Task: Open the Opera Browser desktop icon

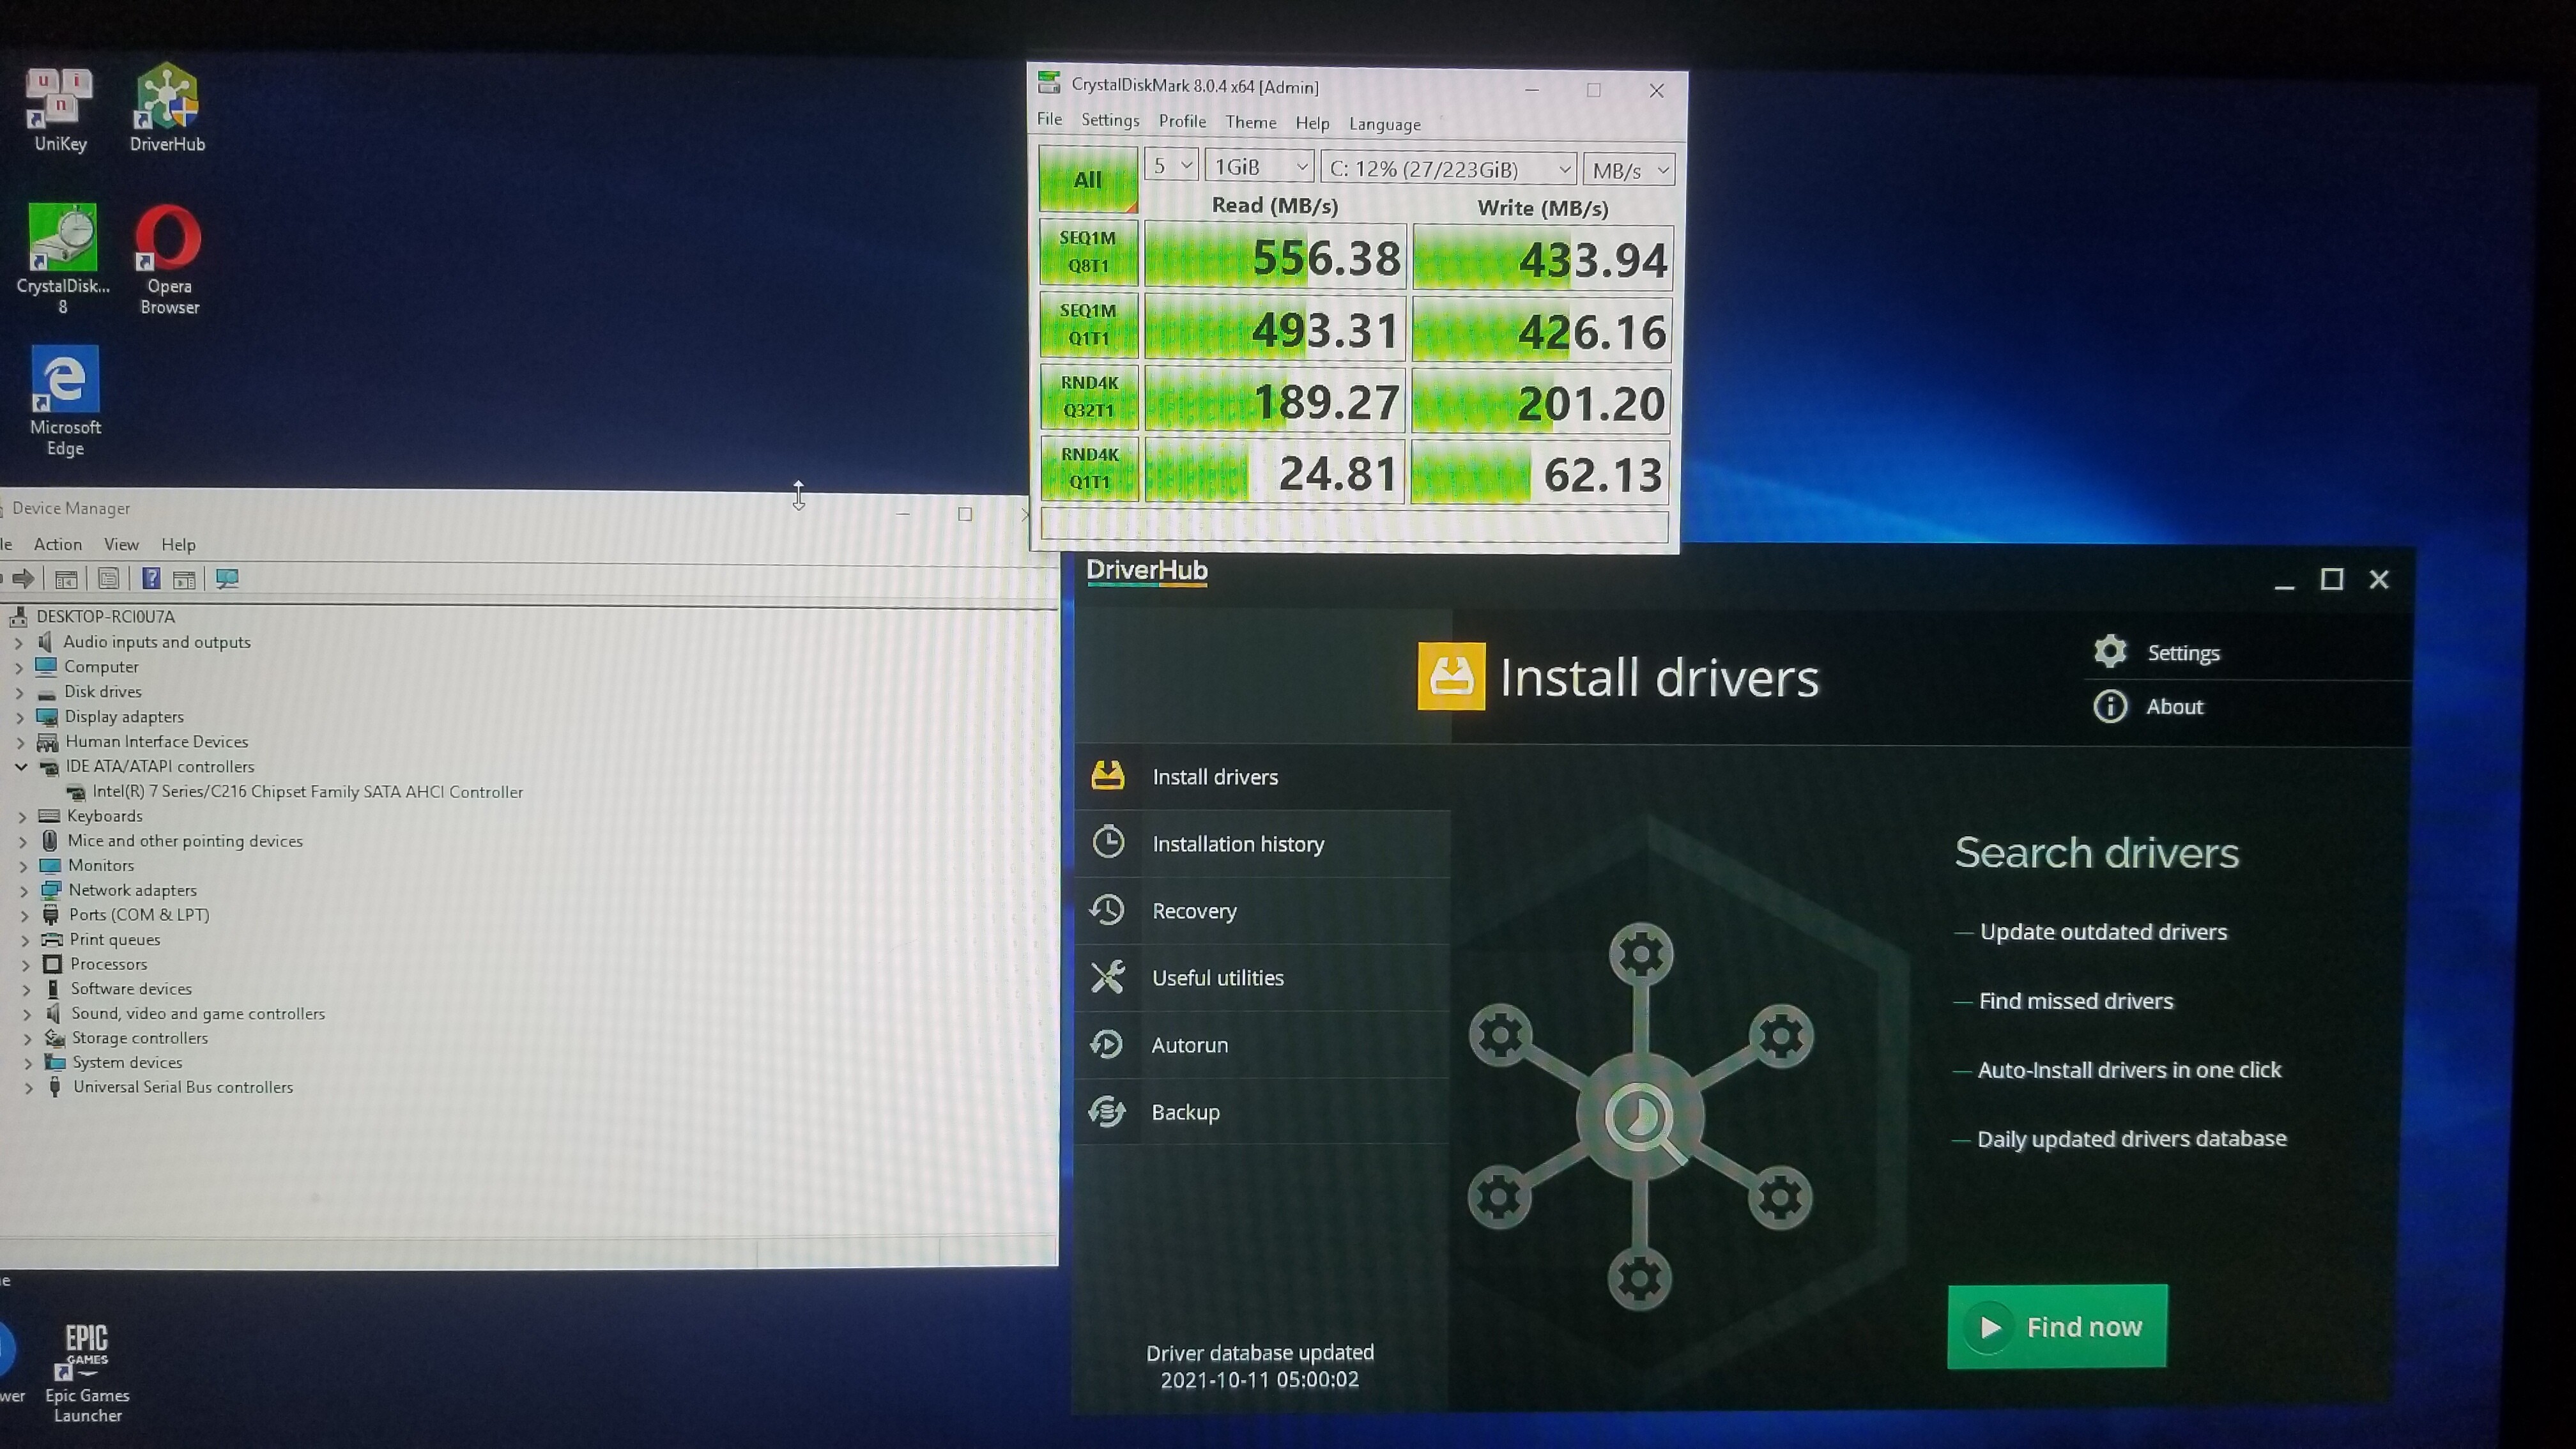Action: click(169, 260)
